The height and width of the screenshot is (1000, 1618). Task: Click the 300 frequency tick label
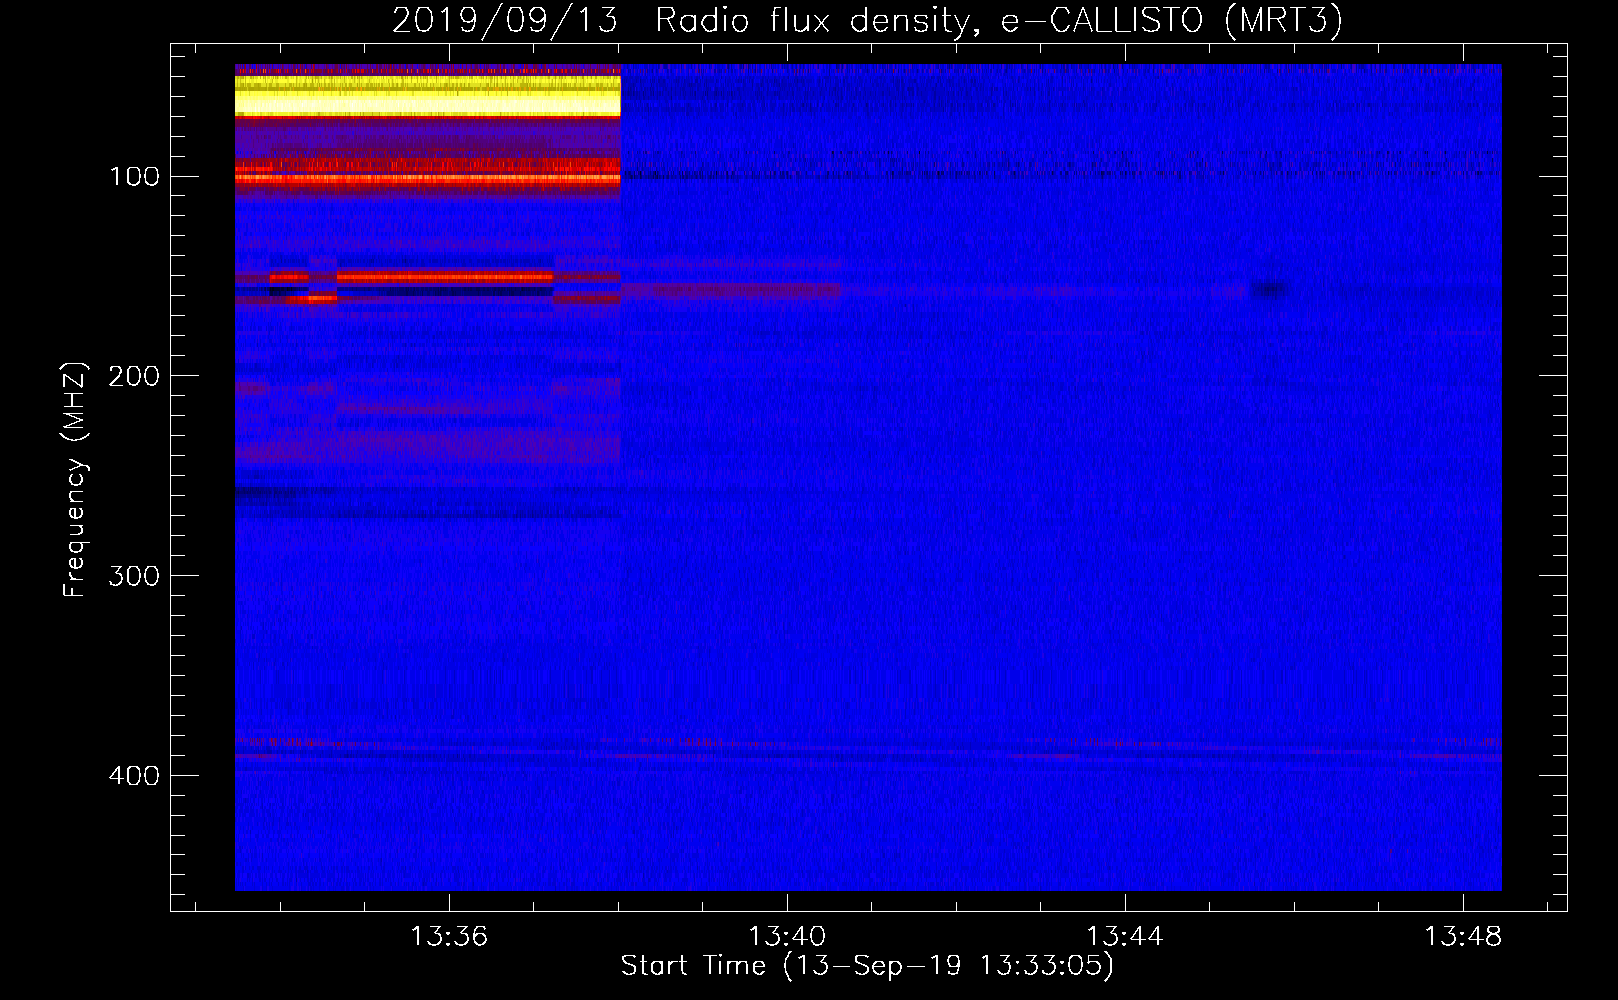(134, 576)
